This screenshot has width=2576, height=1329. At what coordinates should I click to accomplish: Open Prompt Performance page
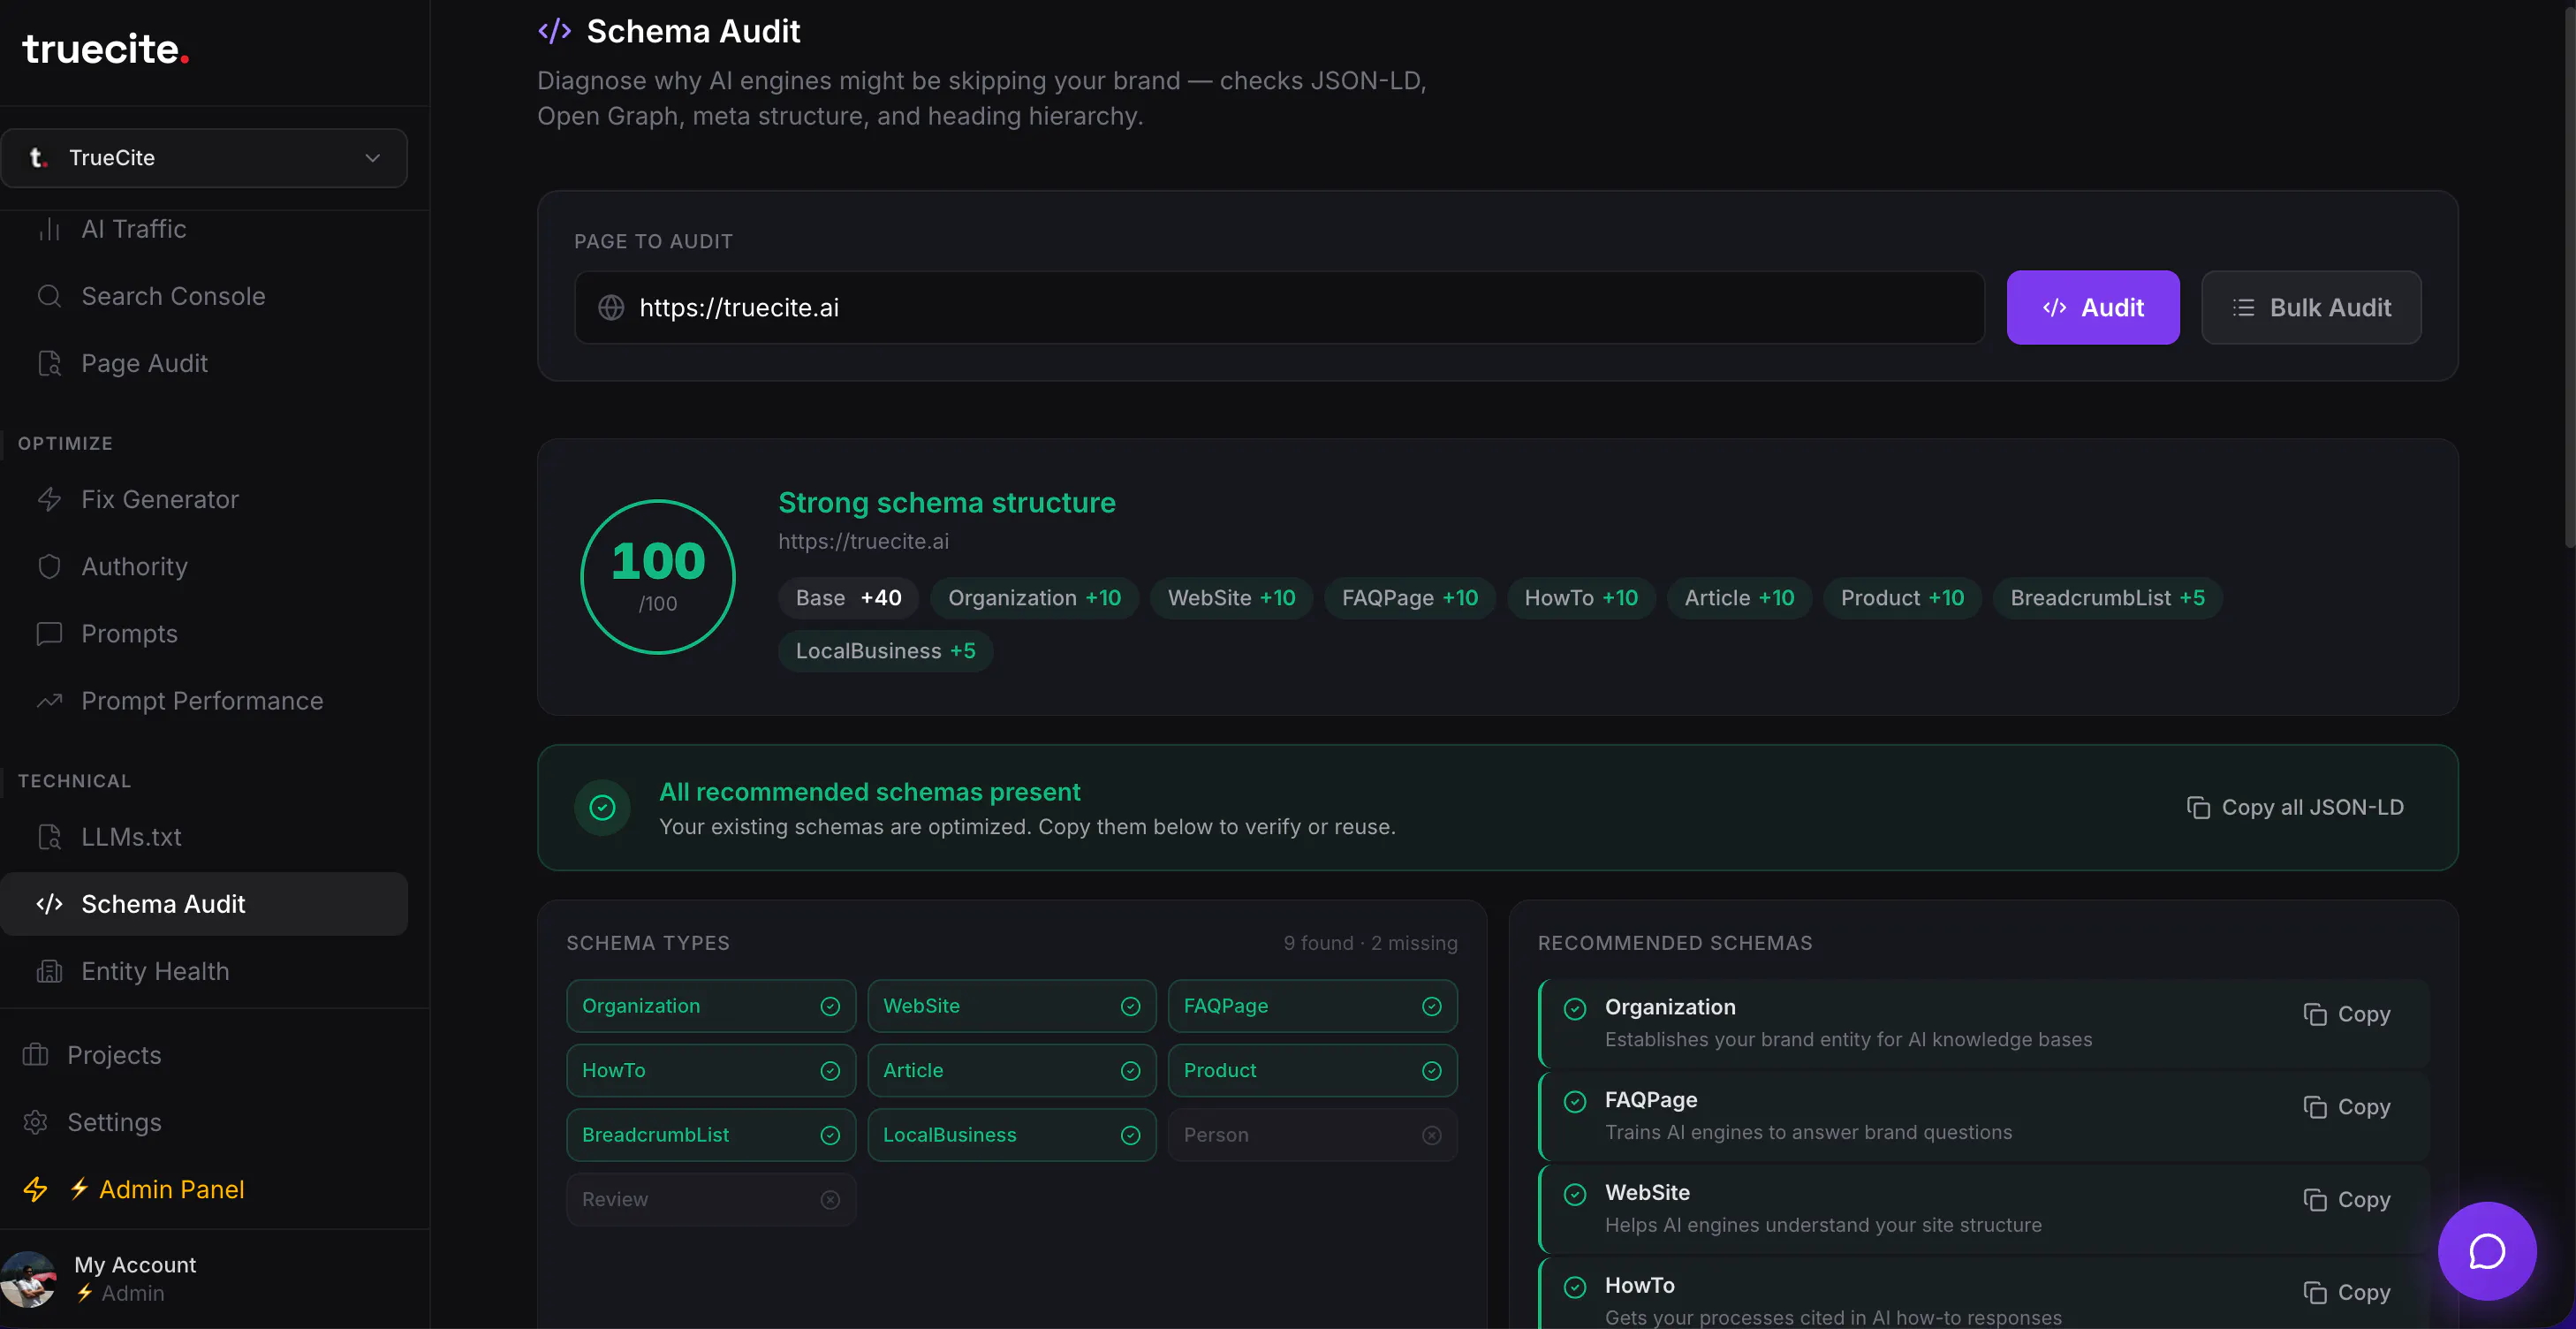[202, 700]
